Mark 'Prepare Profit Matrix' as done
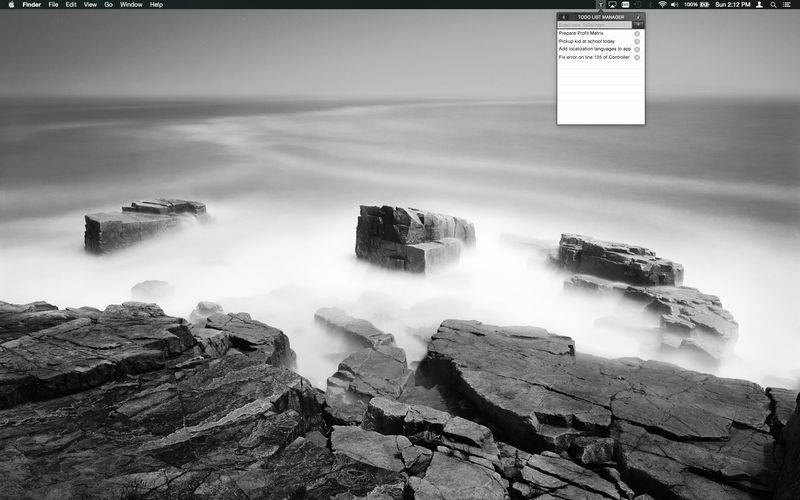The width and height of the screenshot is (800, 500). pyautogui.click(x=637, y=33)
